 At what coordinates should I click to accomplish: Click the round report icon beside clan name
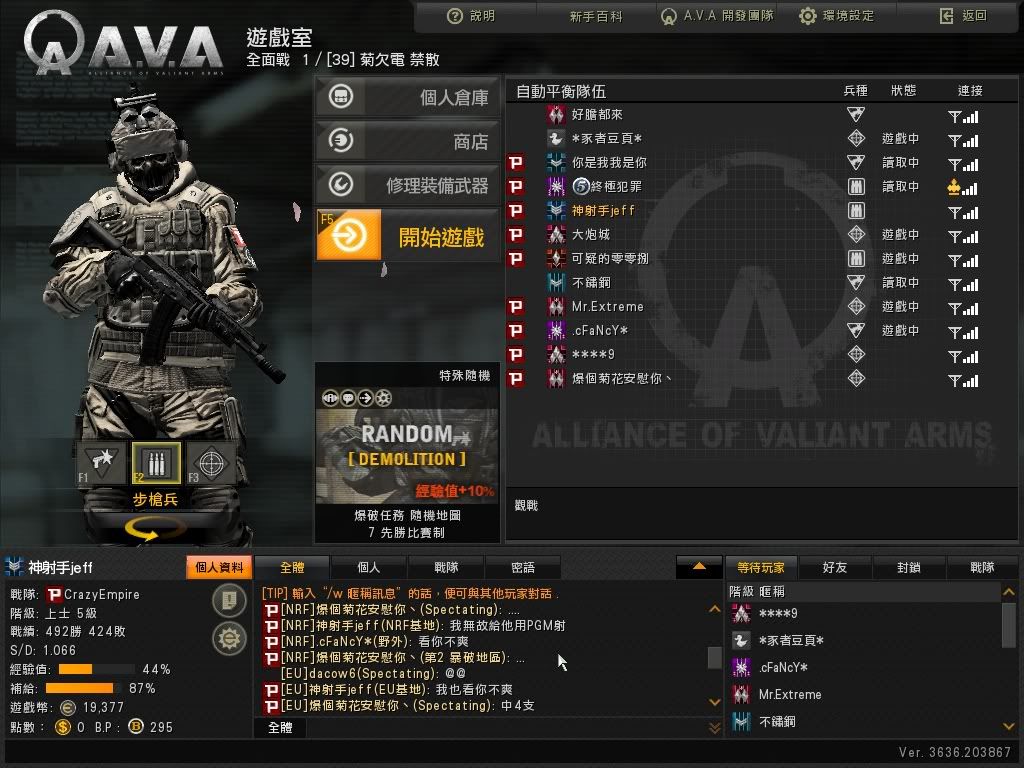coord(229,600)
